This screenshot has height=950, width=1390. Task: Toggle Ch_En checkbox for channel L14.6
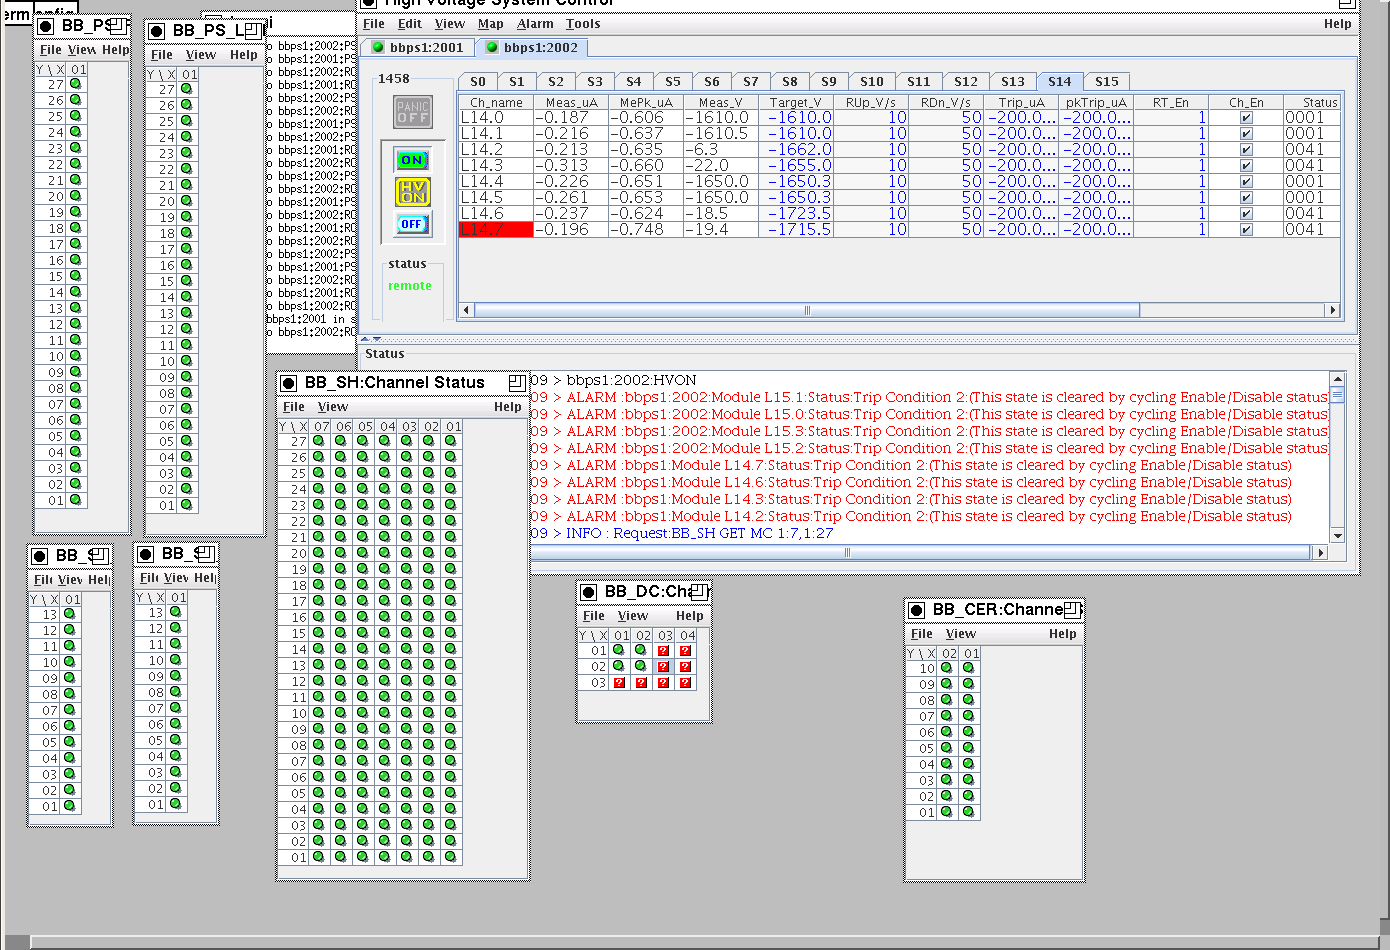1246,214
